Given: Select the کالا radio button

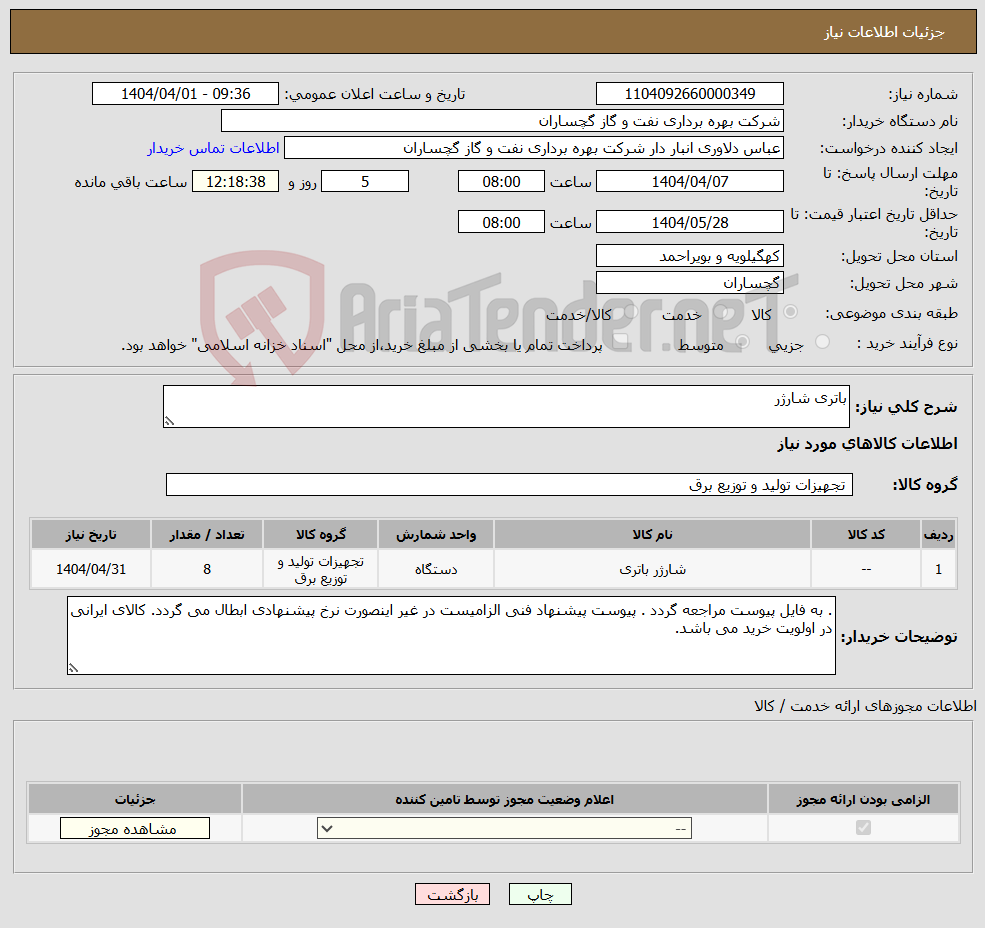Looking at the screenshot, I should [790, 312].
